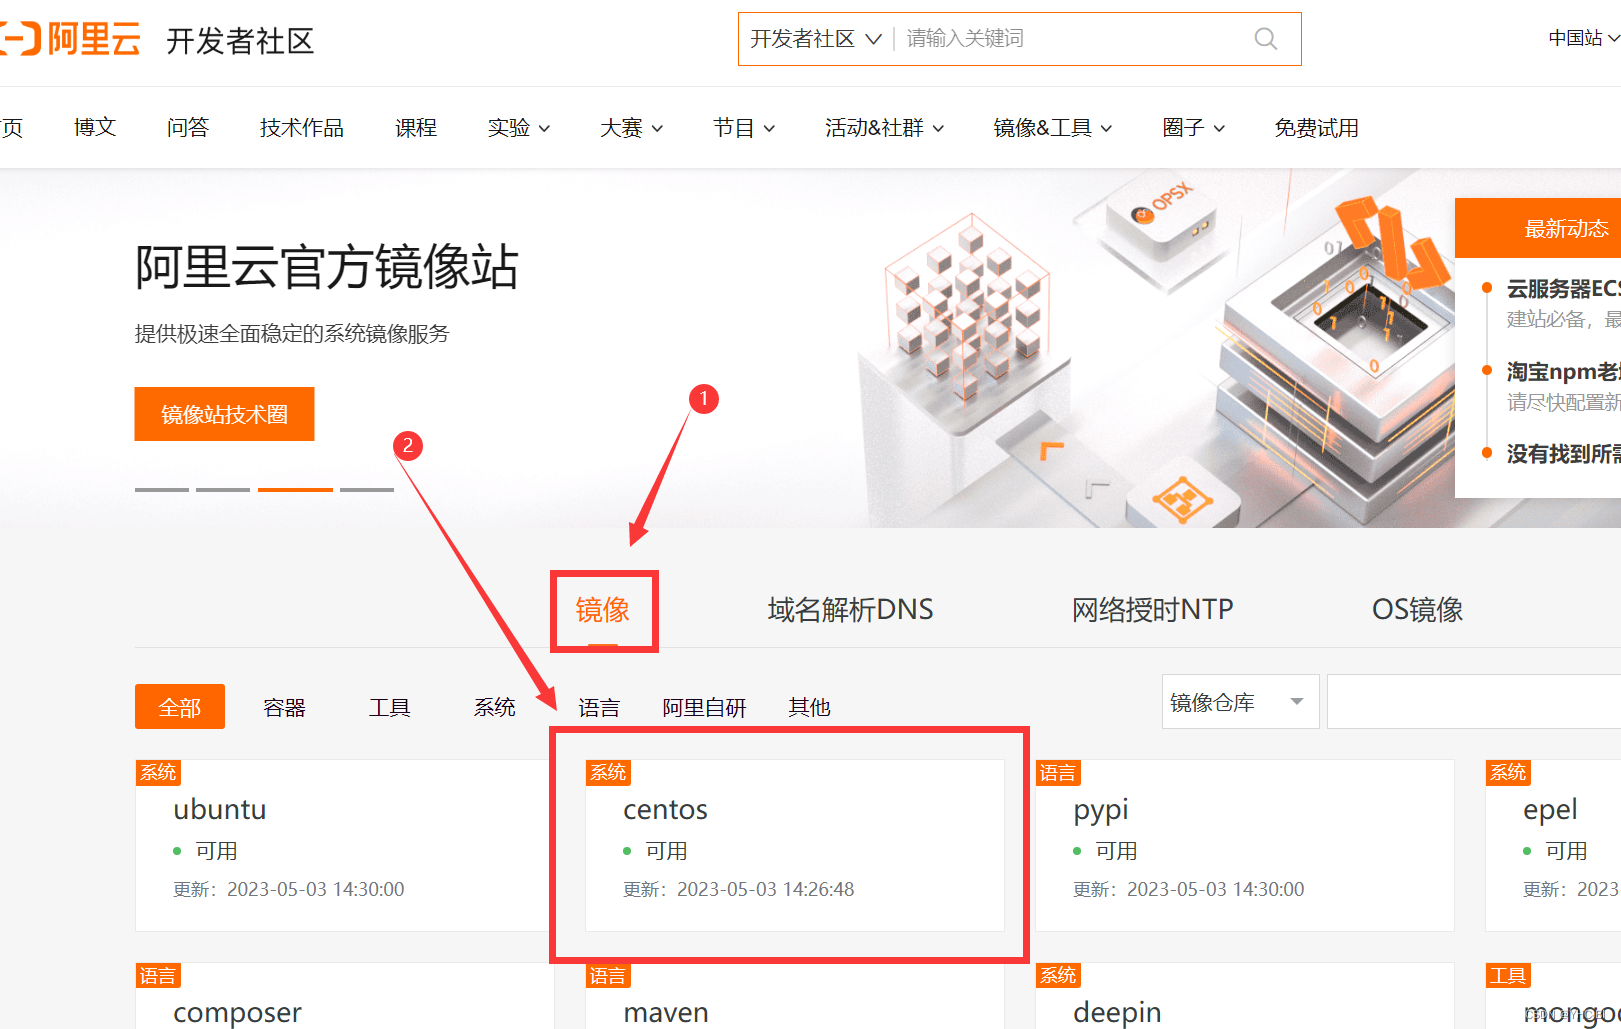Image resolution: width=1621 pixels, height=1029 pixels.
Task: Click the 工具 tag on mongodb card
Action: coord(1508,975)
